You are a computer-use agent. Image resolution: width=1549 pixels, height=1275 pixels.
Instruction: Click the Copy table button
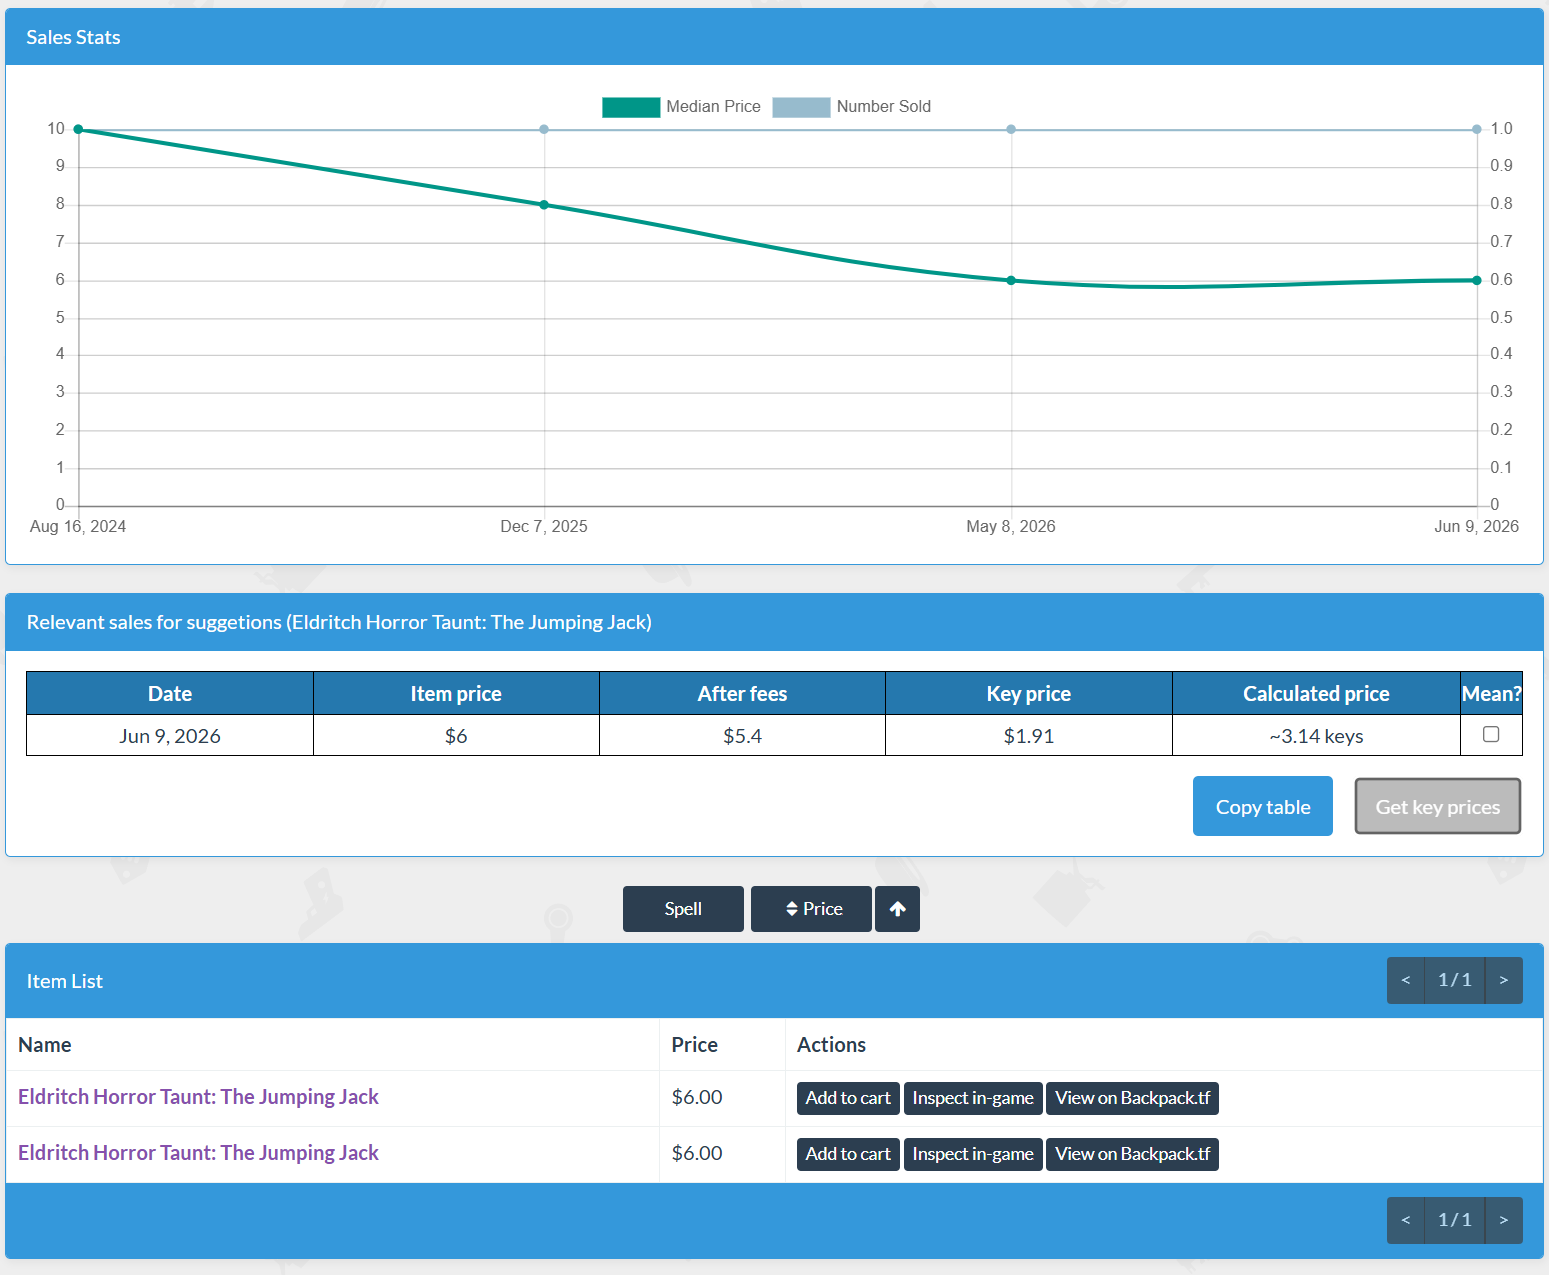point(1263,806)
